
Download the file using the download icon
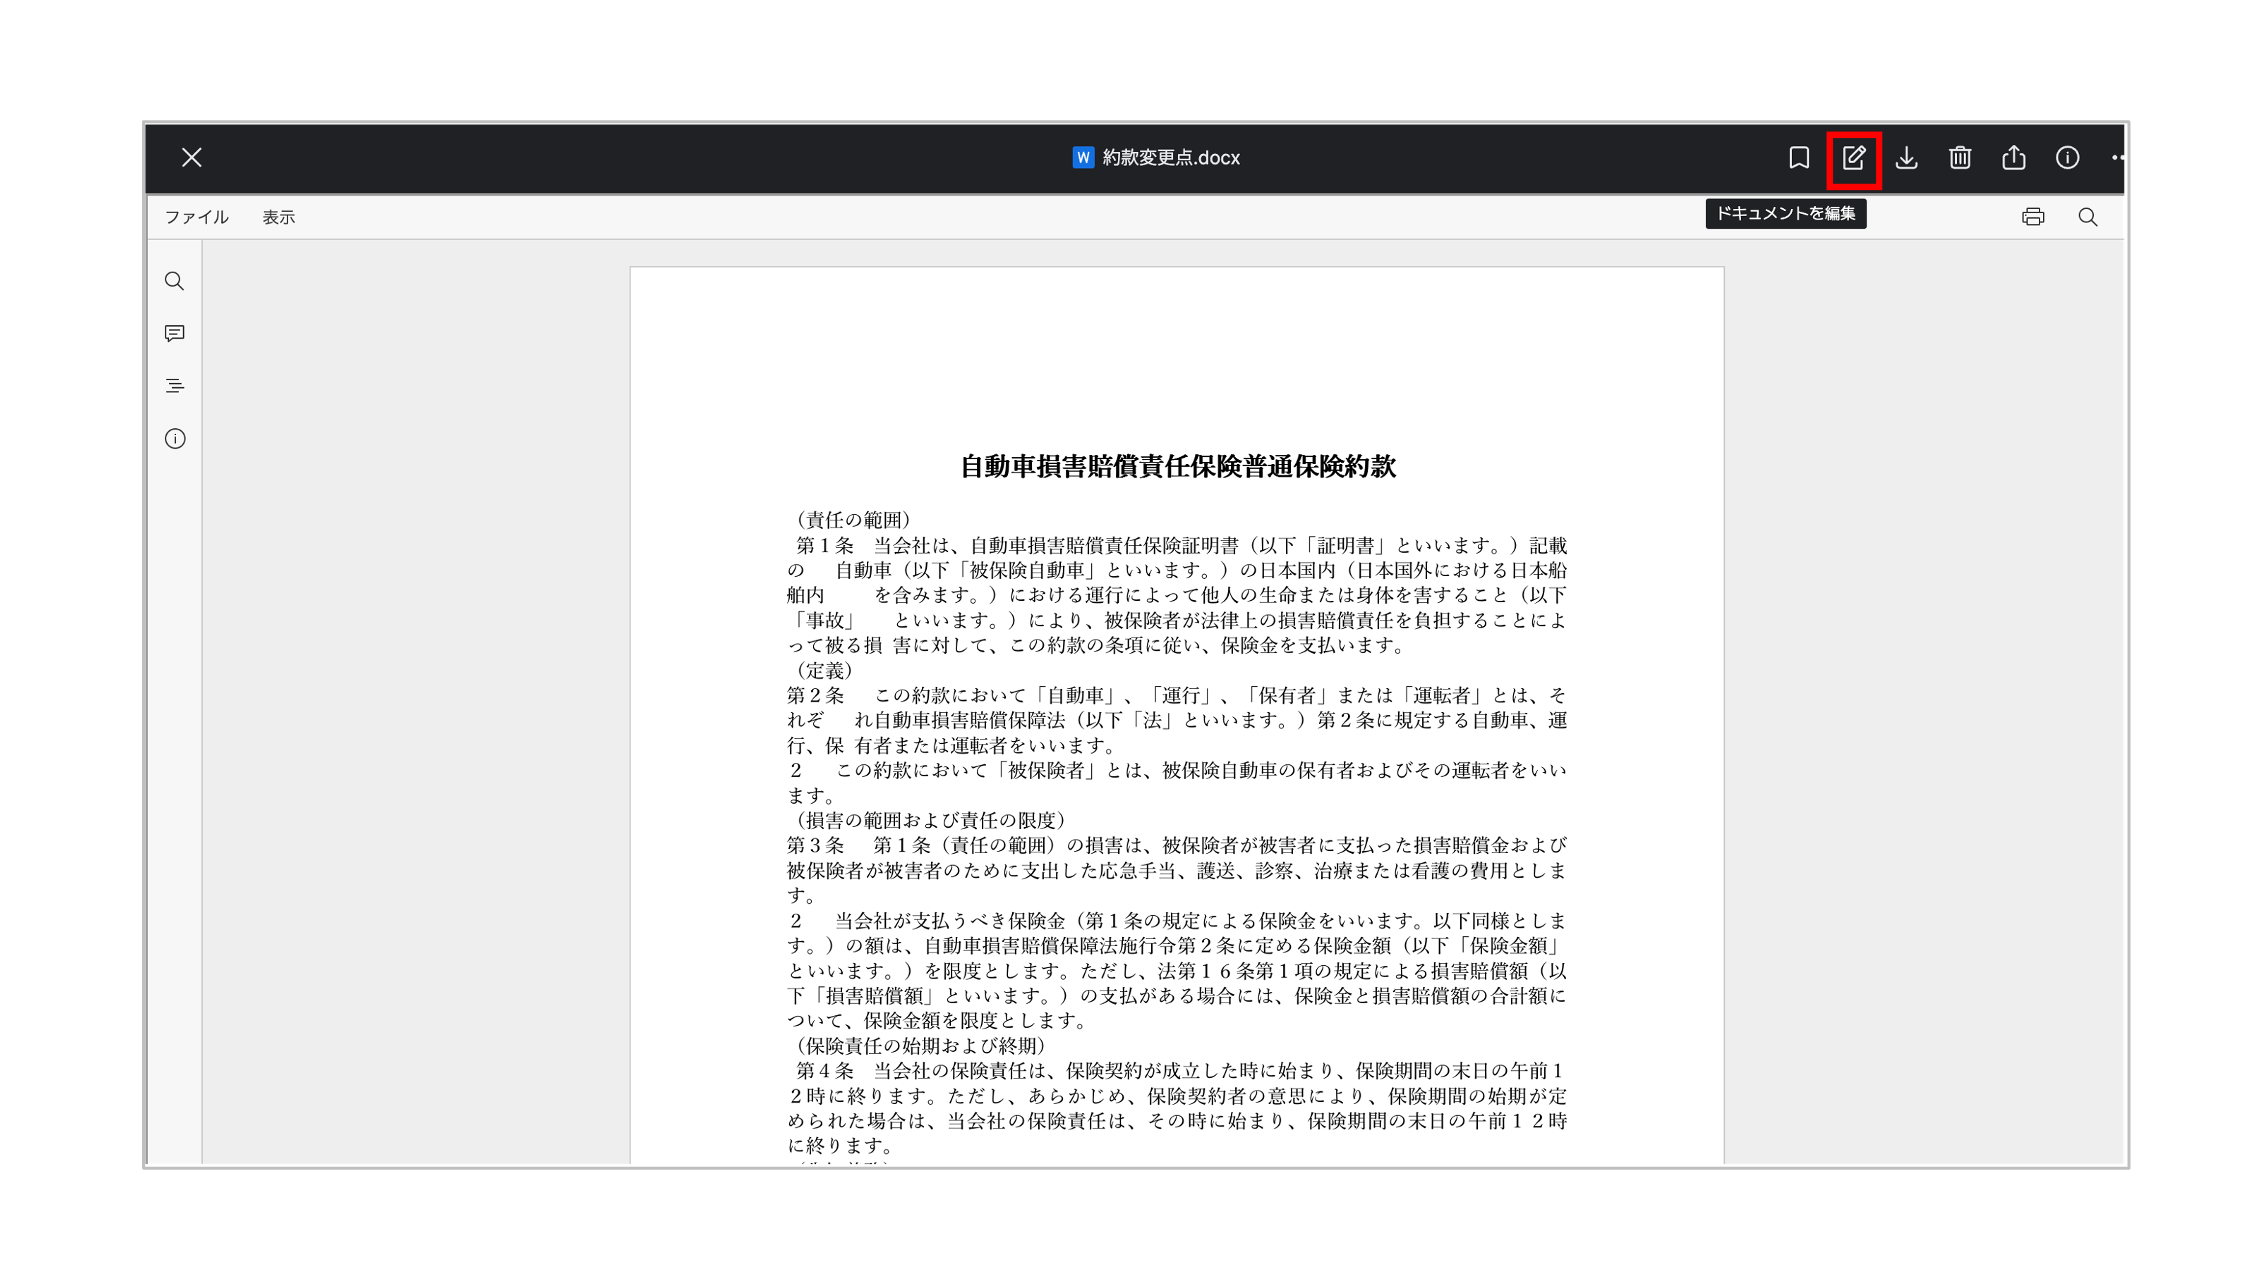pyautogui.click(x=1907, y=158)
